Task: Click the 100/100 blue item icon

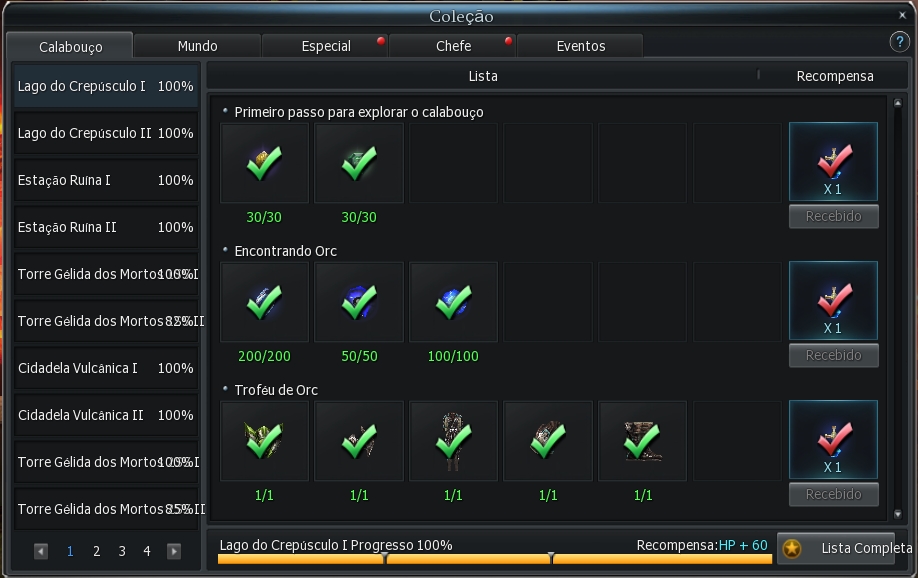Action: pyautogui.click(x=453, y=302)
